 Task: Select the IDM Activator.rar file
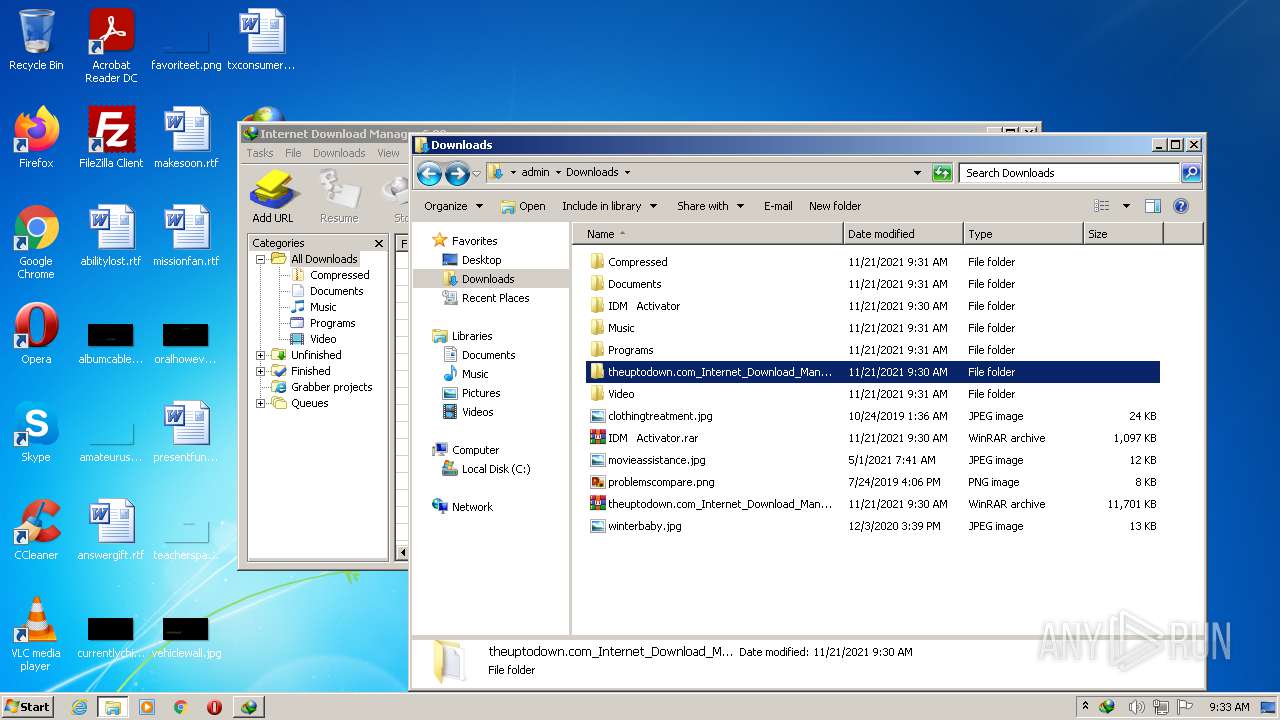click(652, 438)
